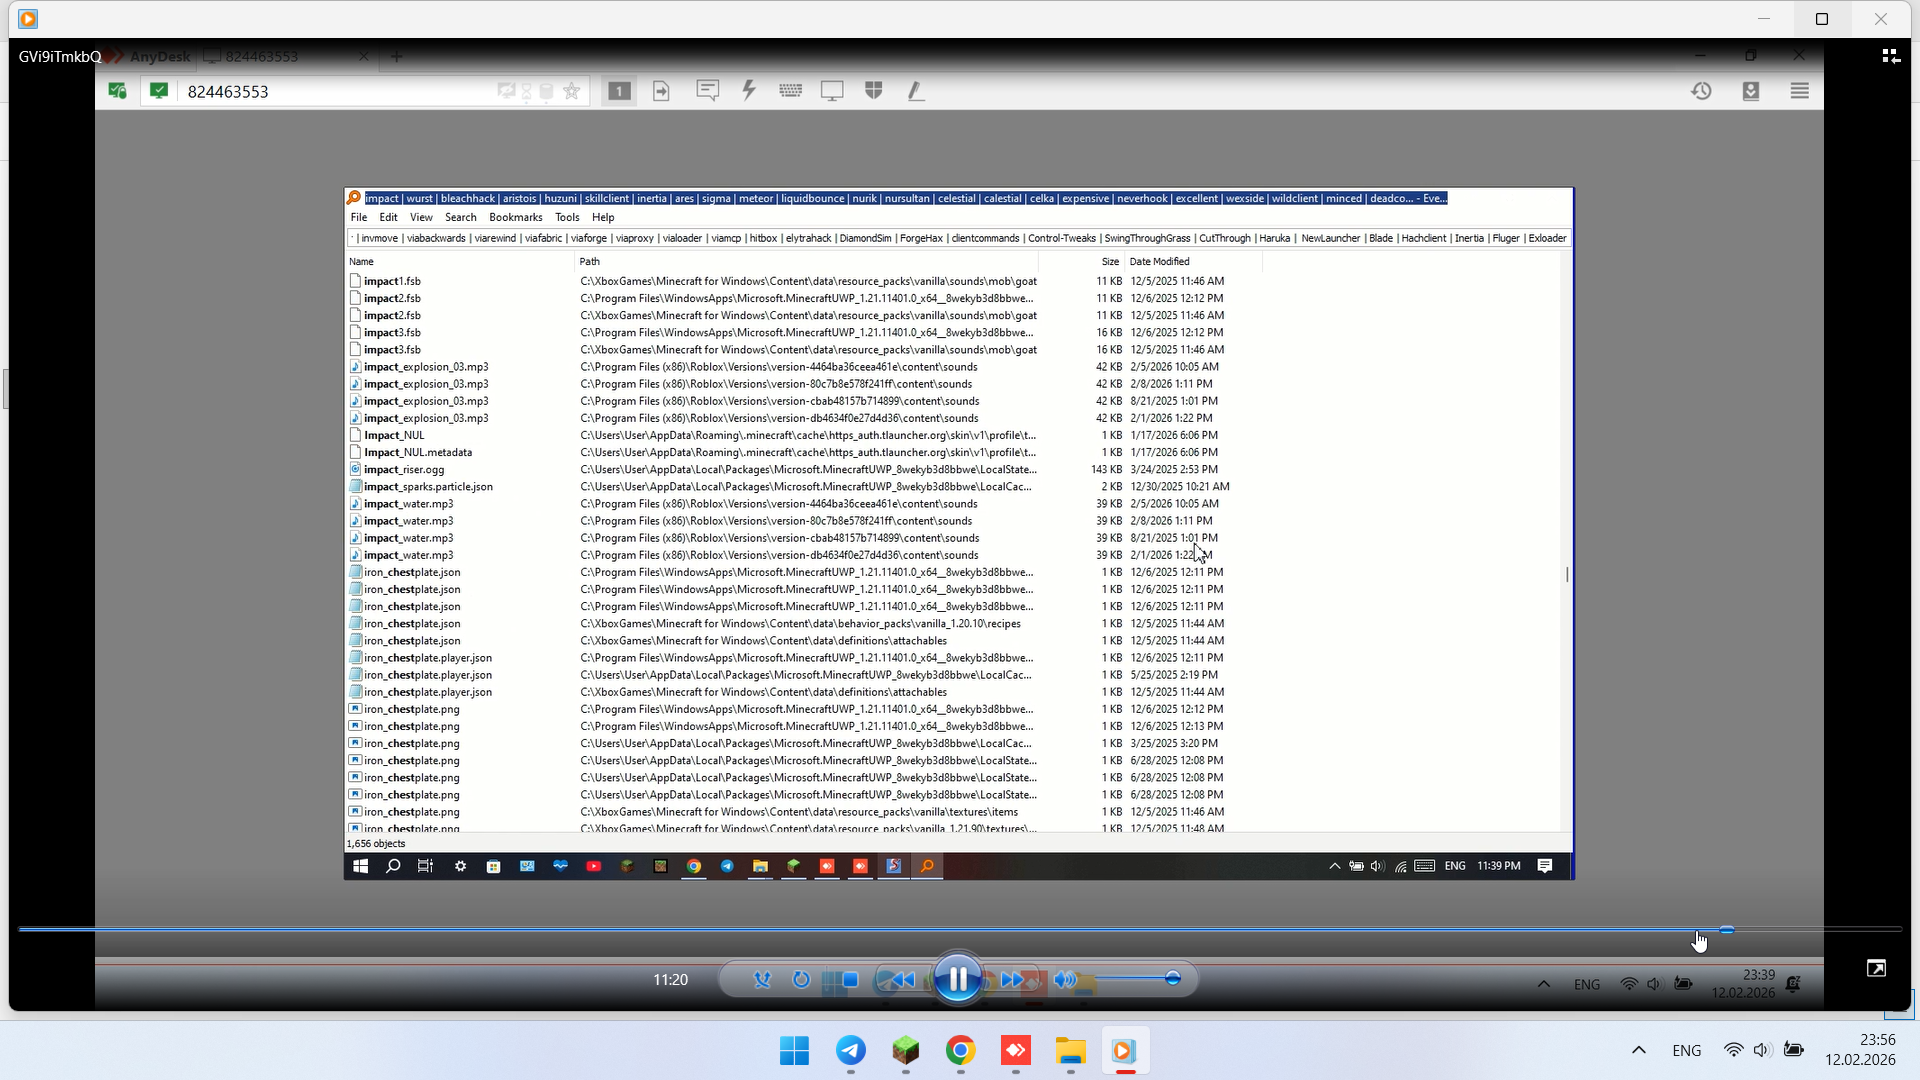Open AnyDesk actions lightning icon
This screenshot has height=1080, width=1920.
(748, 91)
